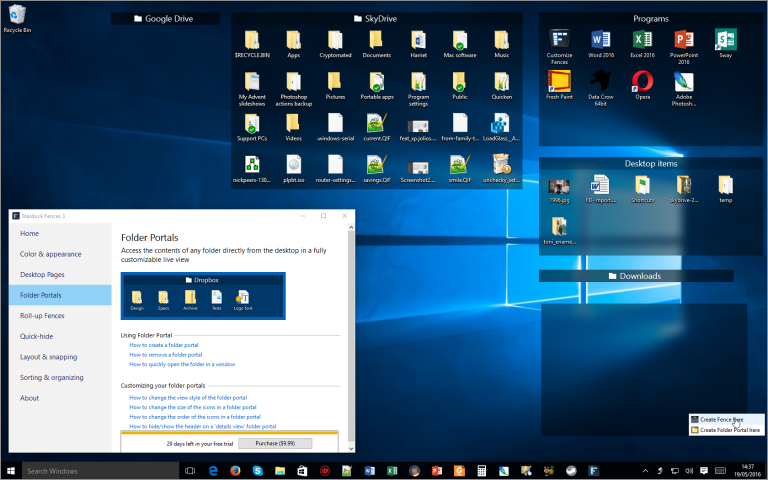768x480 pixels.
Task: Click Firefox icon in the taskbar
Action: point(236,470)
